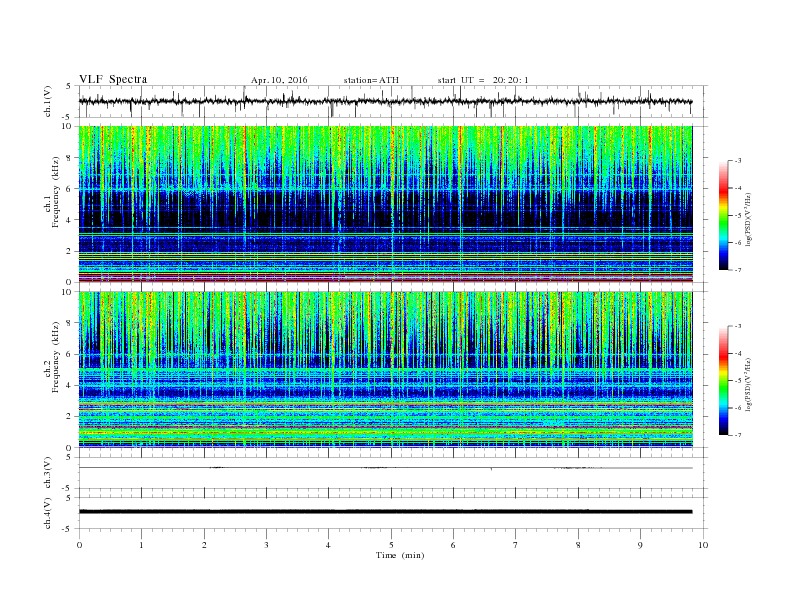Click the "-5" value on ch.2 colorbar
This screenshot has height=612, width=792.
738,381
